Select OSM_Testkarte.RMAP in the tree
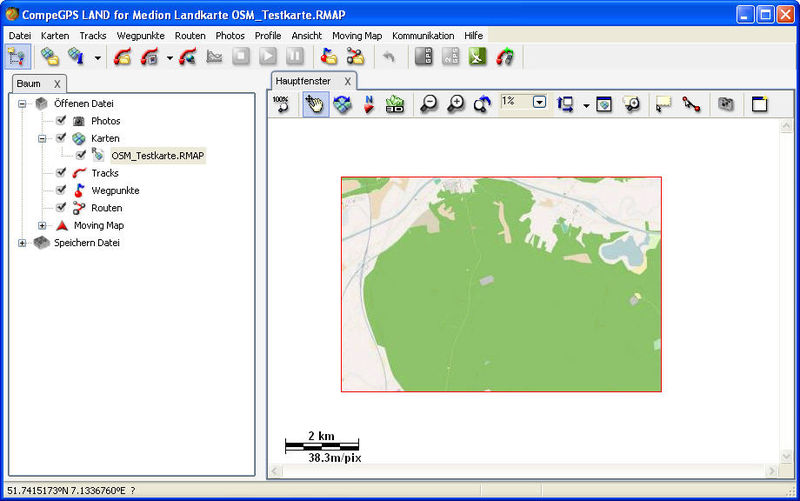Viewport: 800px width, 501px height. point(158,155)
